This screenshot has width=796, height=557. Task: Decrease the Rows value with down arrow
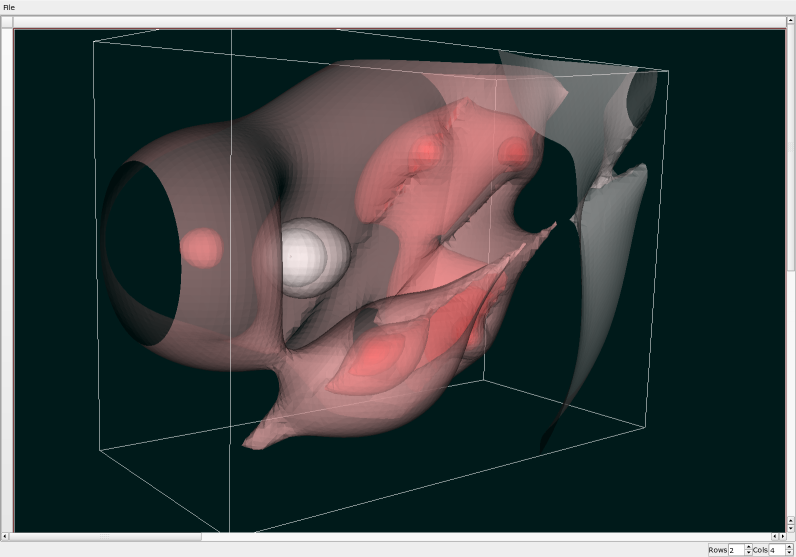click(x=749, y=552)
